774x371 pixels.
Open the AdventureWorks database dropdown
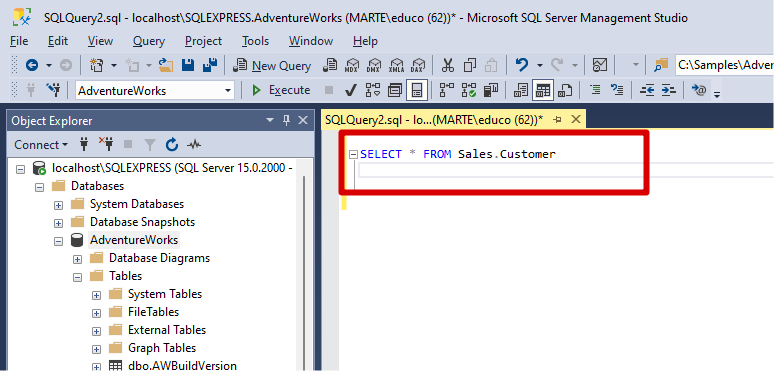(x=228, y=90)
